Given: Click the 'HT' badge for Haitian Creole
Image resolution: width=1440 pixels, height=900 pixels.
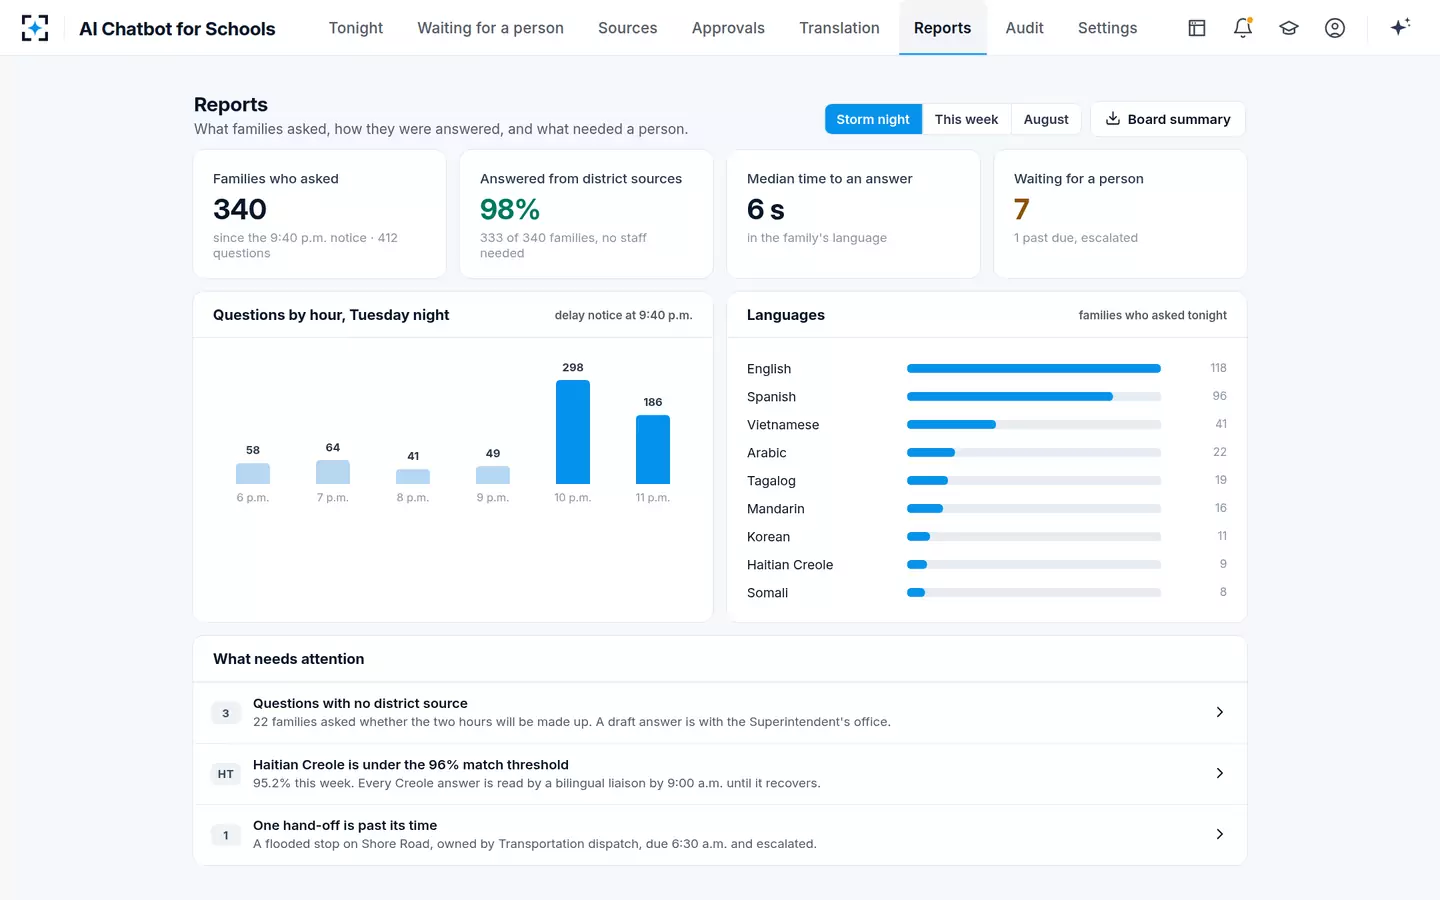Looking at the screenshot, I should [x=226, y=774].
